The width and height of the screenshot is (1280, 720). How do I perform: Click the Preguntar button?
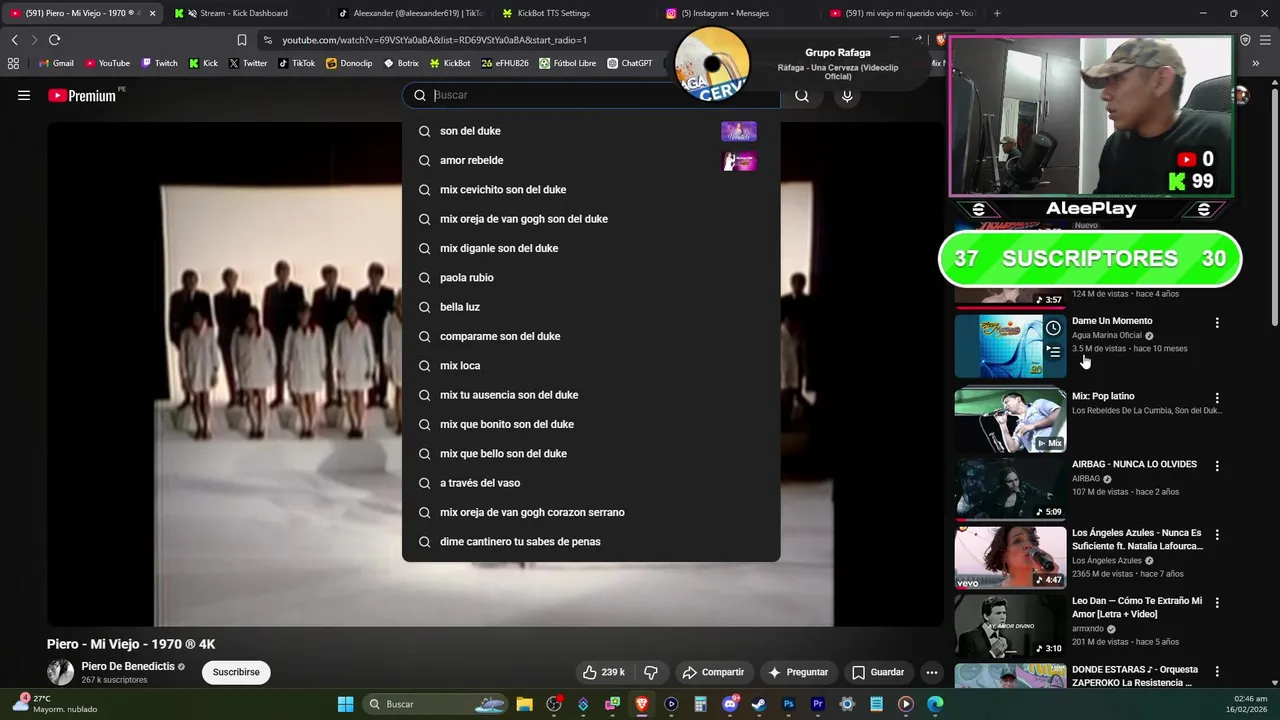(x=797, y=672)
